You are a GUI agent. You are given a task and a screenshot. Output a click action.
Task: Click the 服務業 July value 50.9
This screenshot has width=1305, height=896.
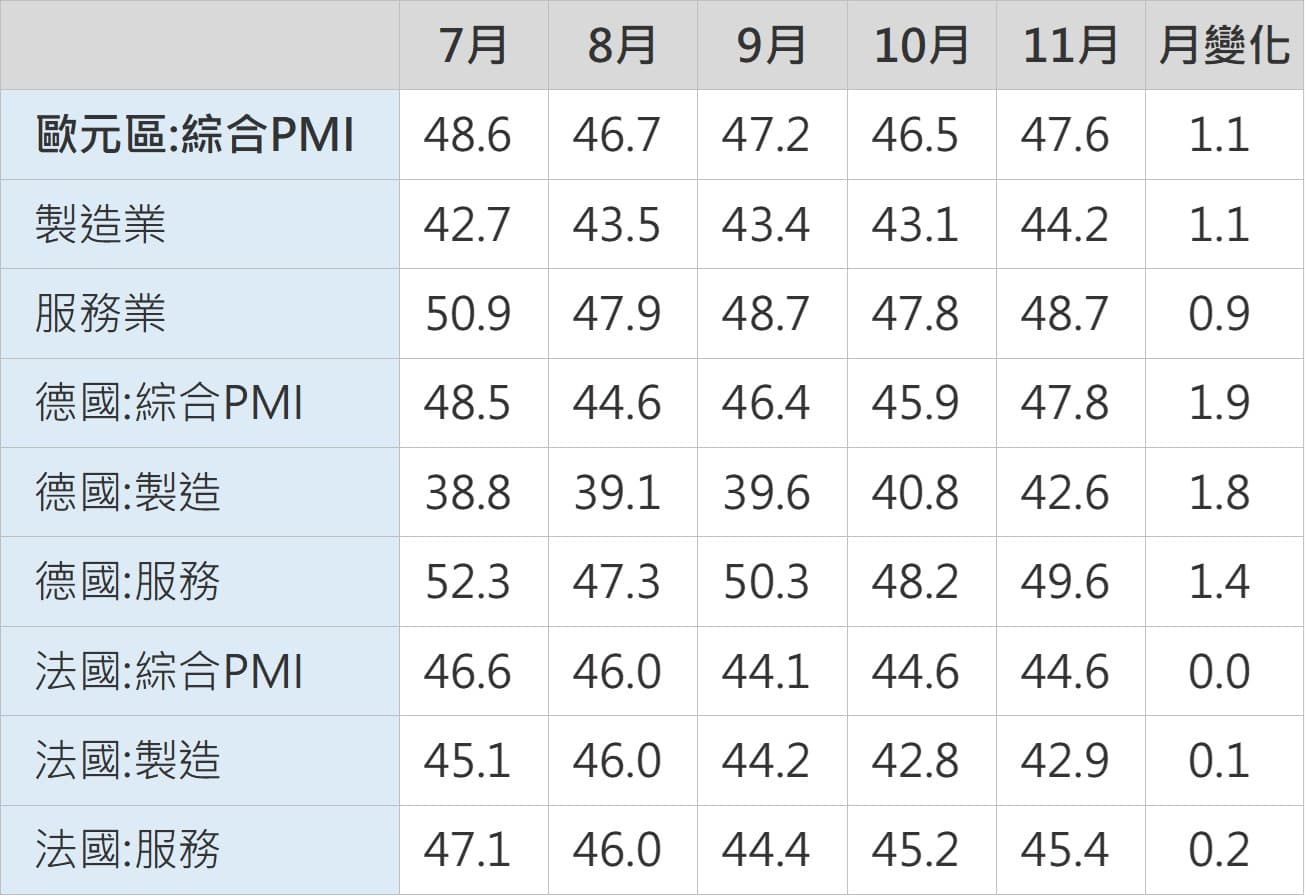pyautogui.click(x=468, y=314)
